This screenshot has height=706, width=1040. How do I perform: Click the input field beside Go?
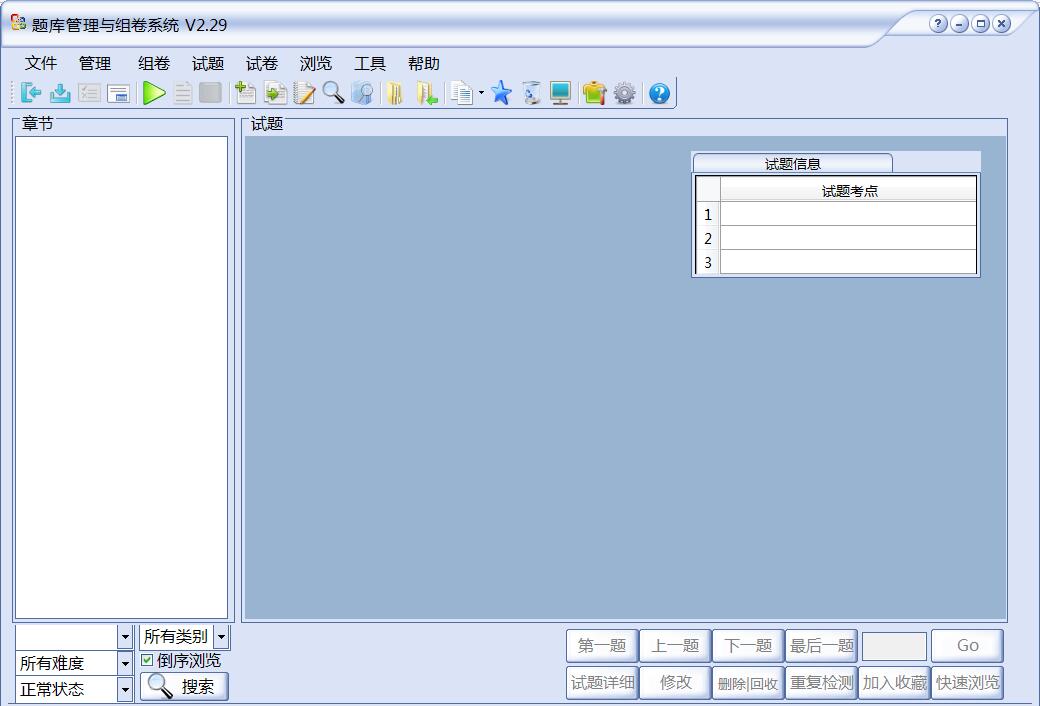(x=894, y=645)
